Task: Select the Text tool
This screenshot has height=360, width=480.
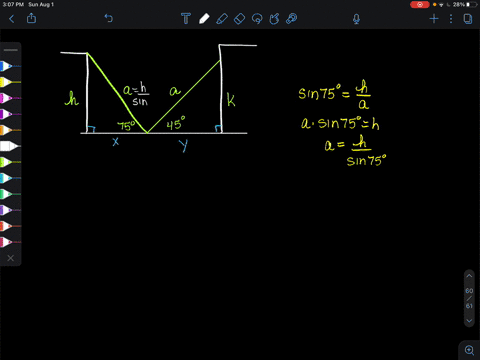Action: pos(186,18)
